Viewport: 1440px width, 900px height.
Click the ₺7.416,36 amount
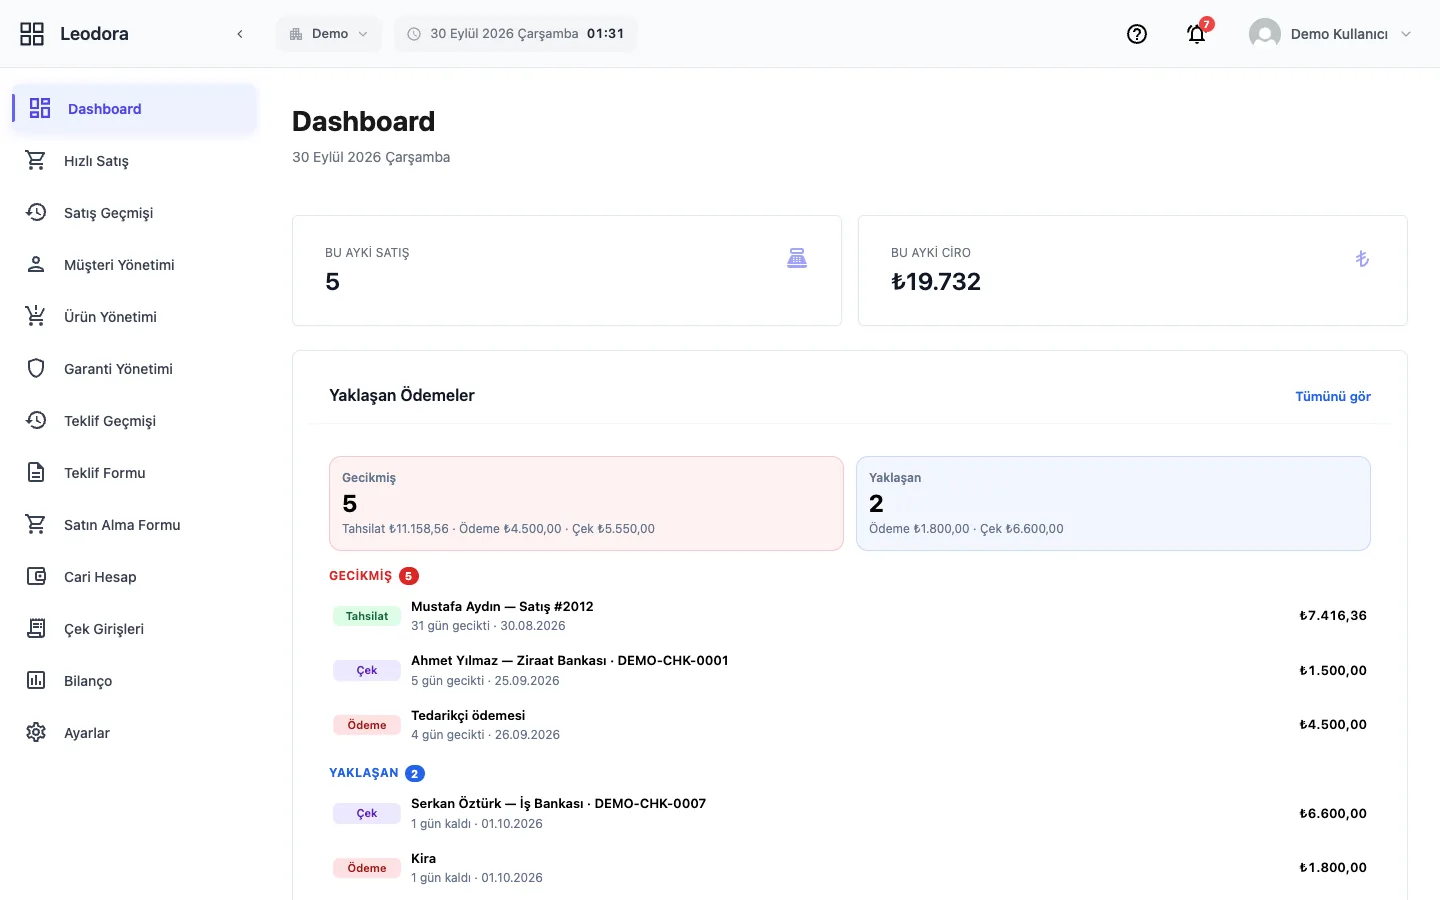point(1333,616)
